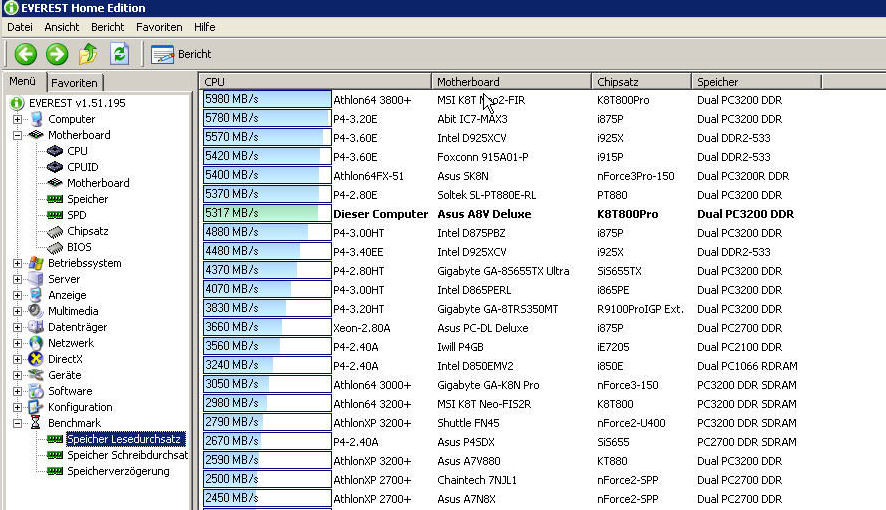This screenshot has width=886, height=510.
Task: Collapse the Motherboard tree node
Action: coord(18,135)
